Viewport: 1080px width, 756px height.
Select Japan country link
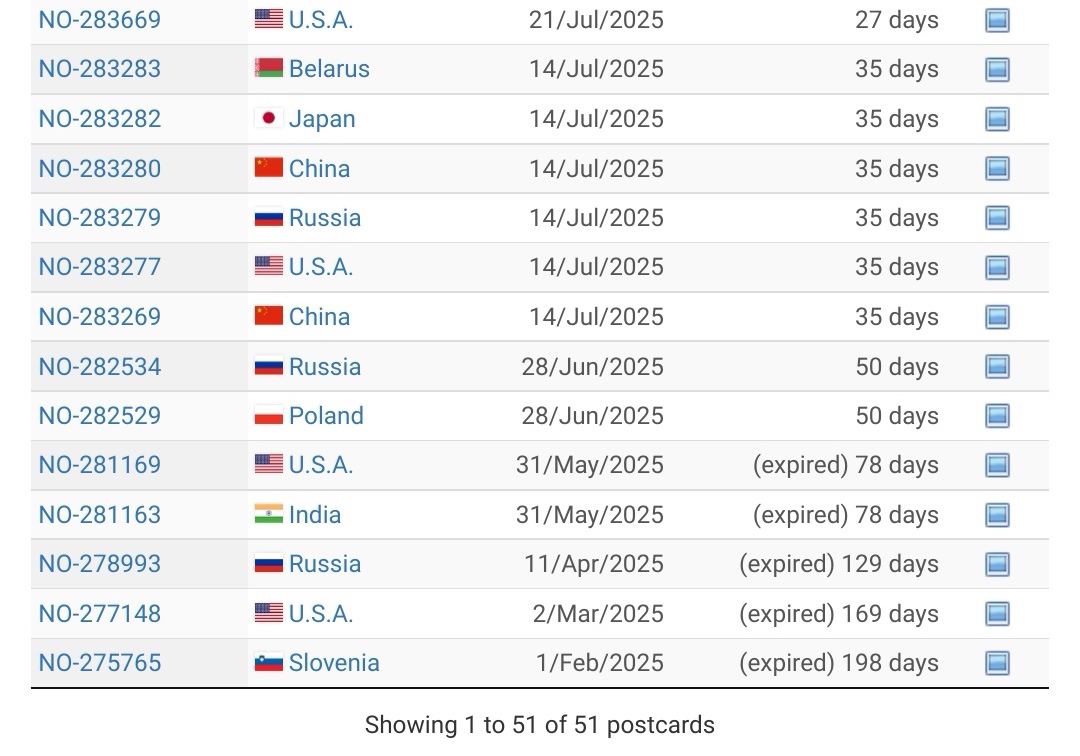(x=322, y=119)
